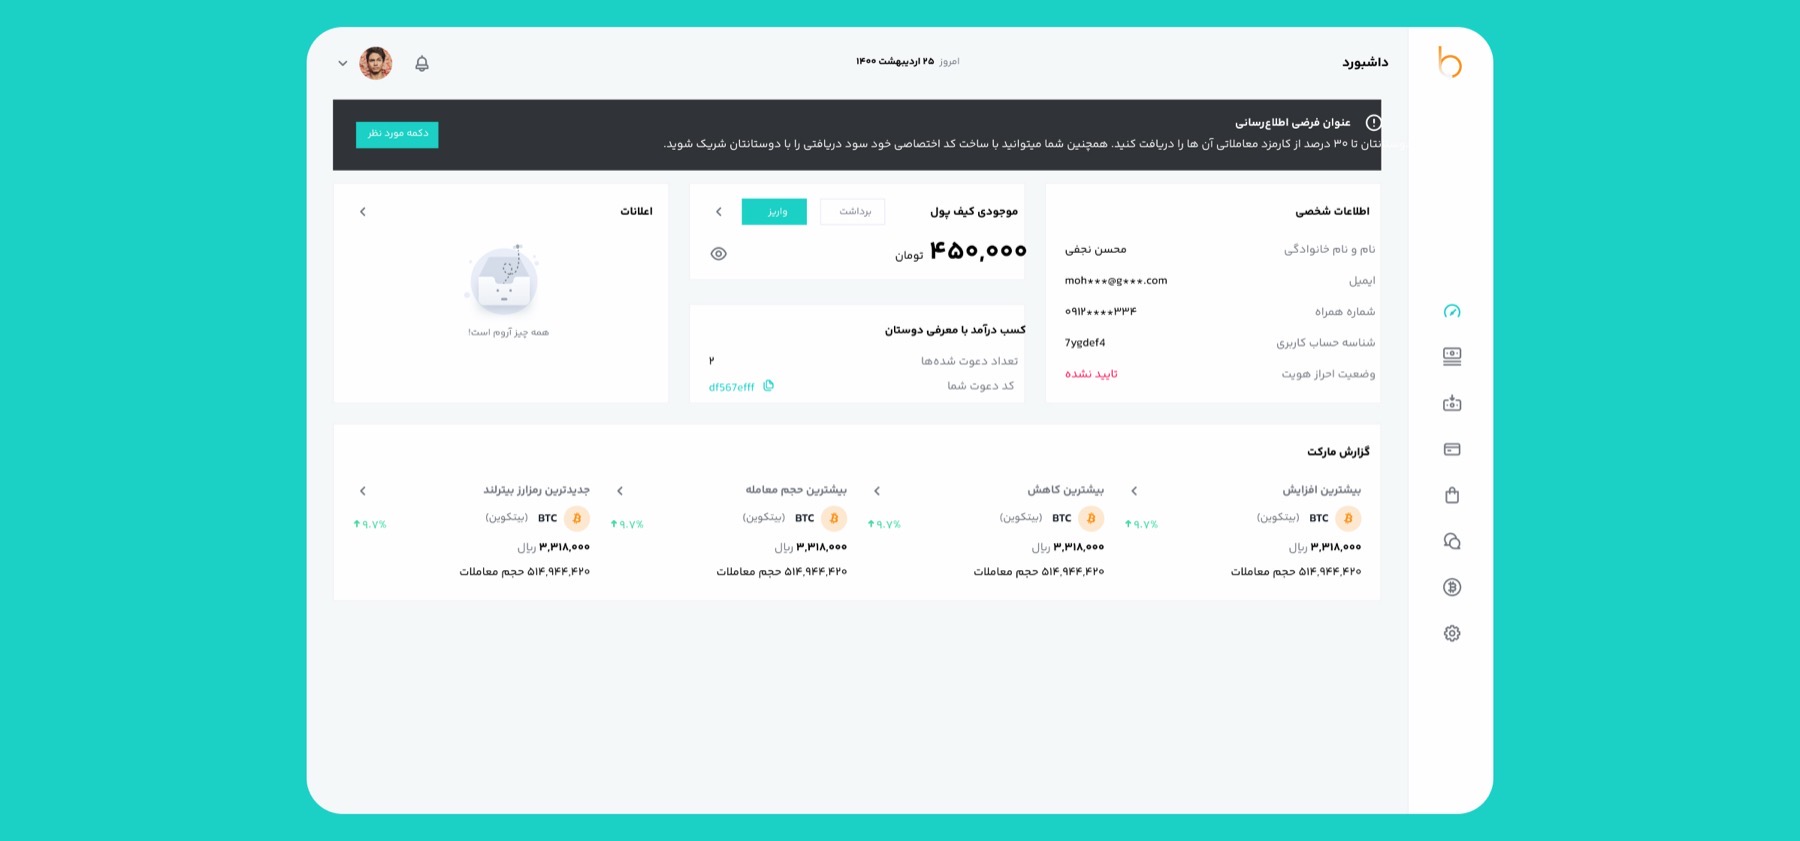Click BTC coin icon under بیشترین افزایش

click(x=1348, y=518)
